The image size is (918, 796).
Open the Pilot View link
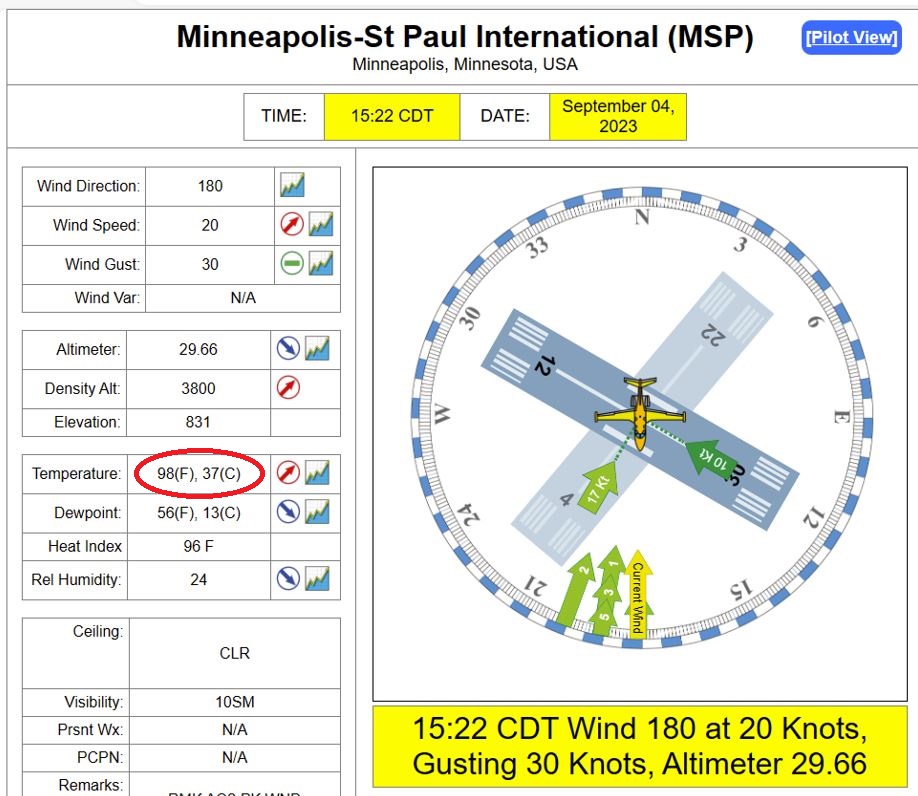coord(851,37)
